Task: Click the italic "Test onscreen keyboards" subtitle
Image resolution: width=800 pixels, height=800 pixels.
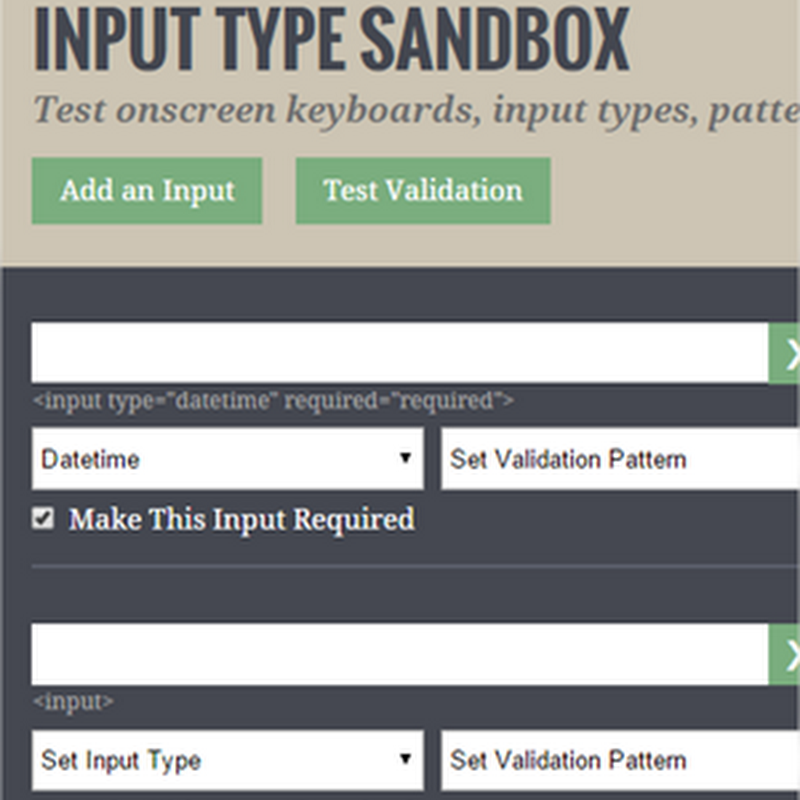Action: pos(252,110)
